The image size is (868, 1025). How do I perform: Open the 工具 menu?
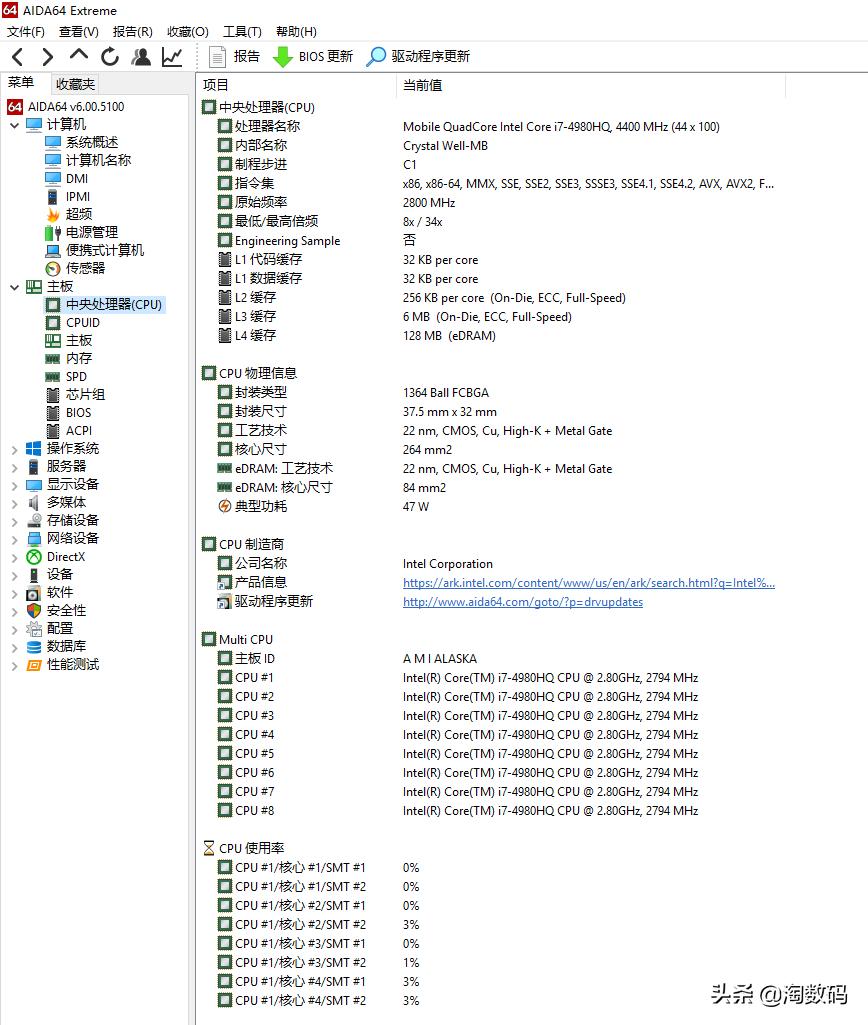click(241, 31)
